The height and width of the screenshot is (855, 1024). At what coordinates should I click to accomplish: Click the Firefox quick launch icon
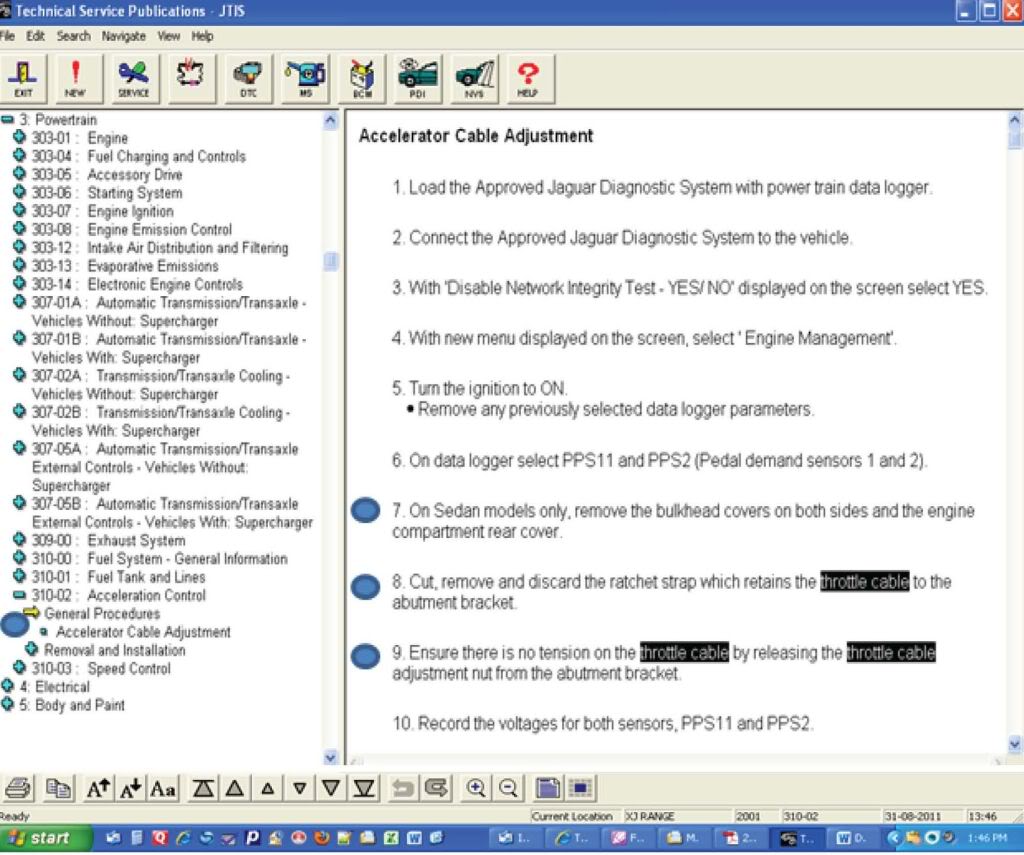point(321,838)
